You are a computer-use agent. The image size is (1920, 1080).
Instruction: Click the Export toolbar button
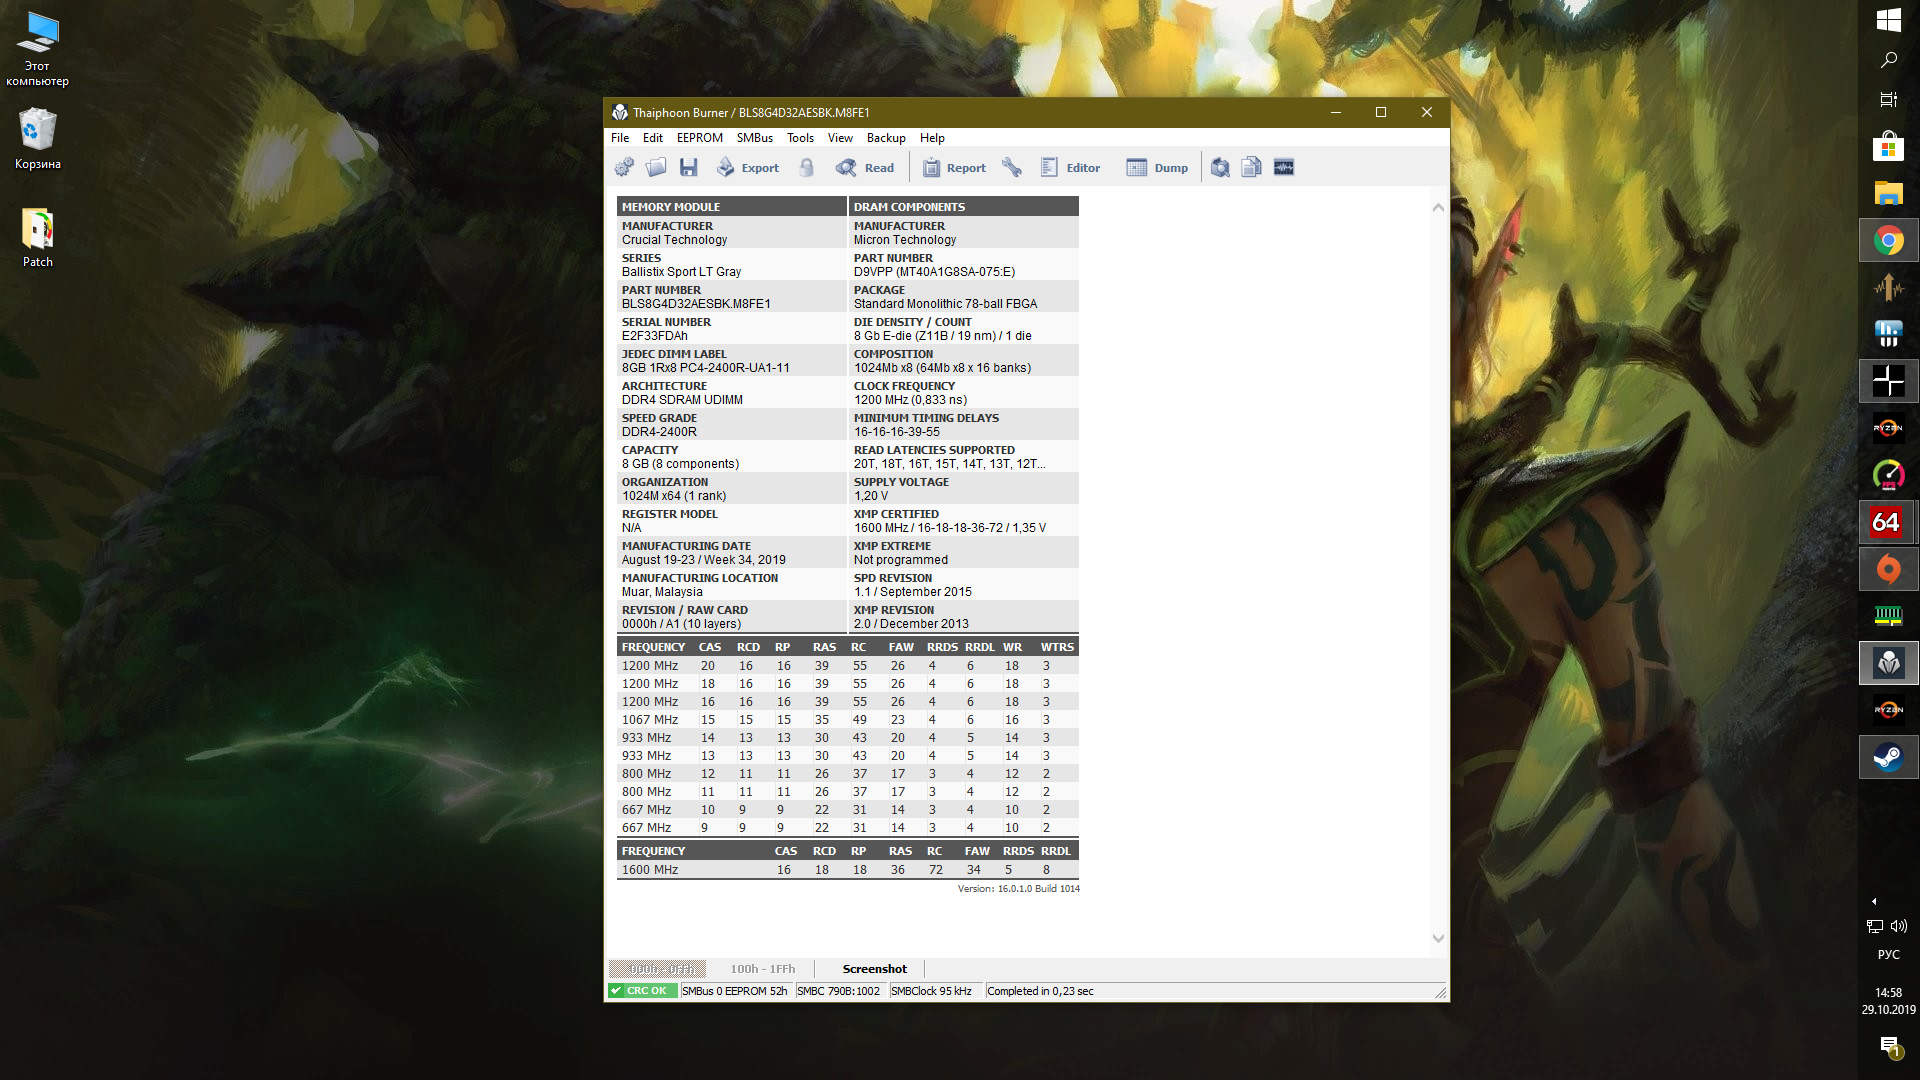(x=747, y=168)
